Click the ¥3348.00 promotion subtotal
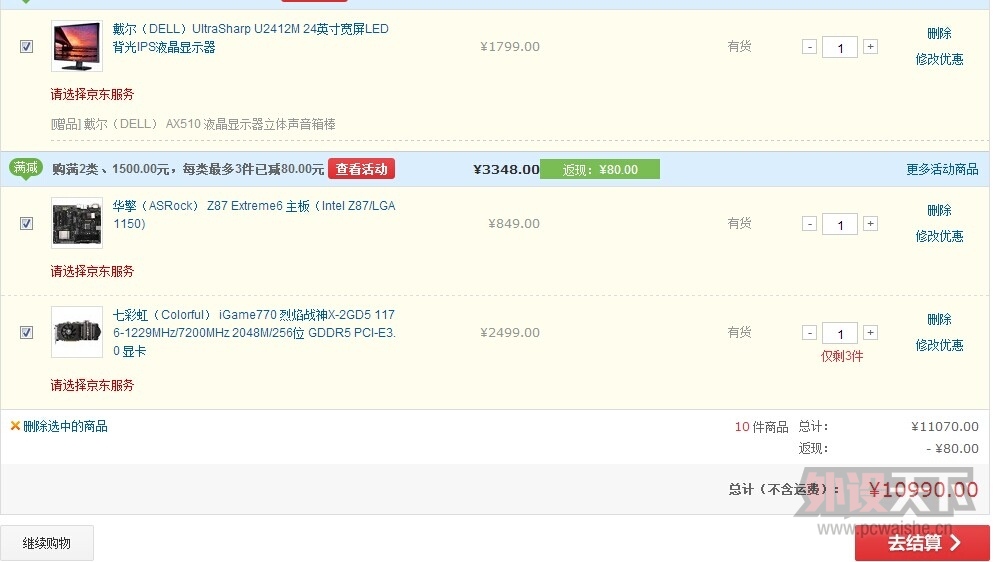 click(506, 169)
